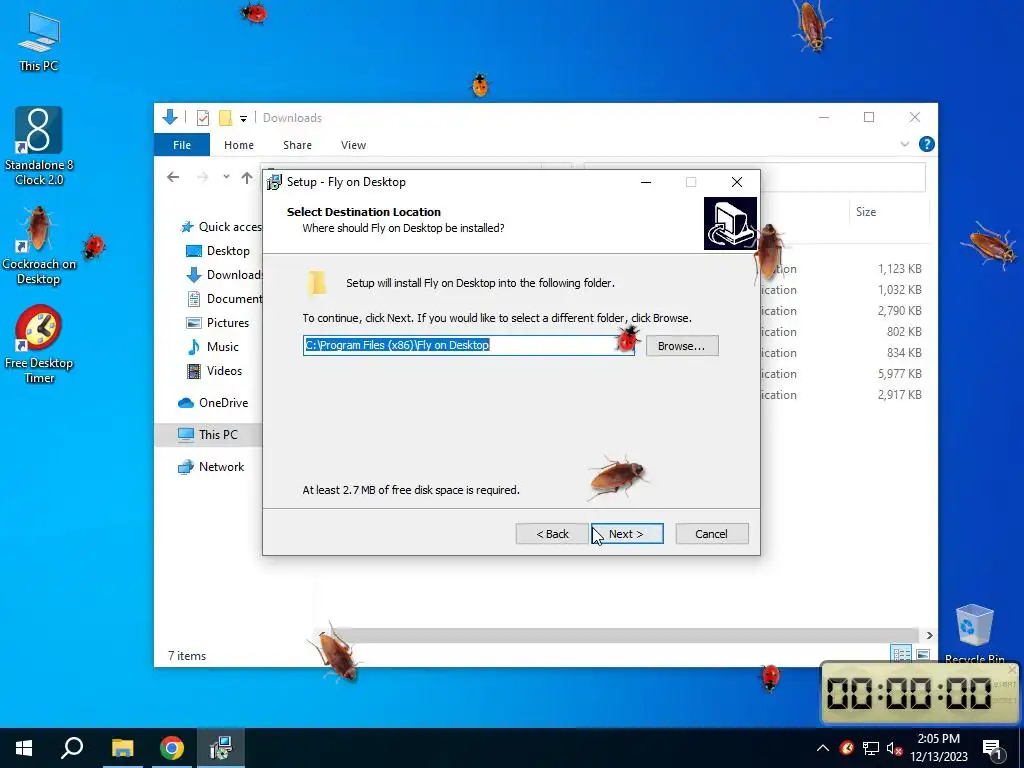Open recent locations dropdown in Explorer

pyautogui.click(x=226, y=177)
